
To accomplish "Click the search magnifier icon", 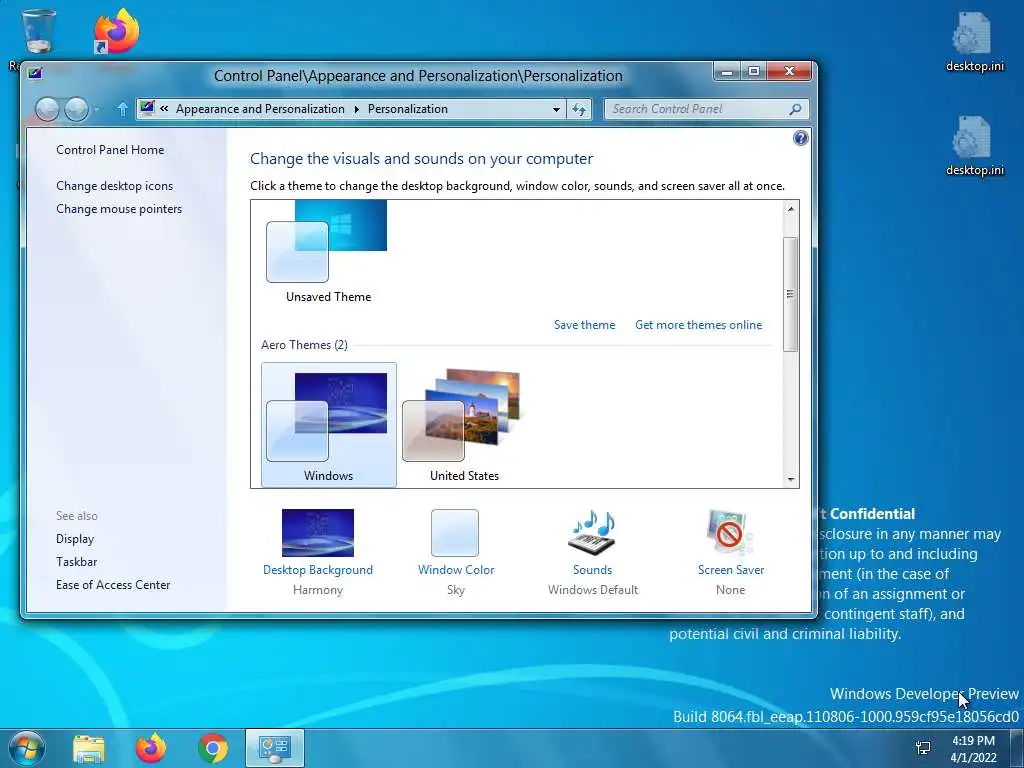I will [x=795, y=109].
